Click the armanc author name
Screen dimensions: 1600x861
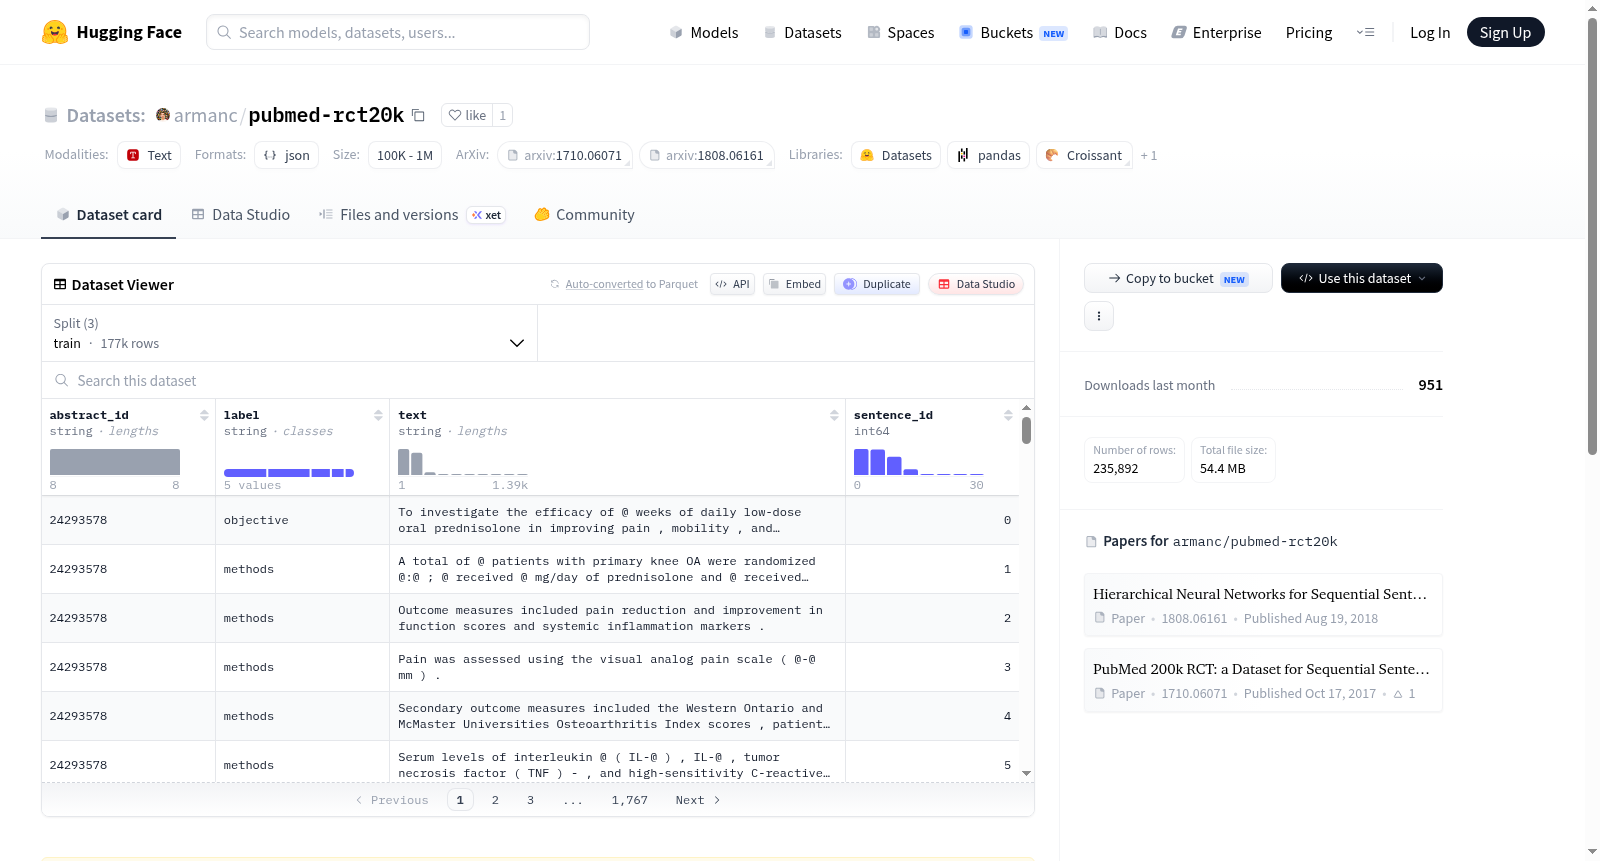205,115
